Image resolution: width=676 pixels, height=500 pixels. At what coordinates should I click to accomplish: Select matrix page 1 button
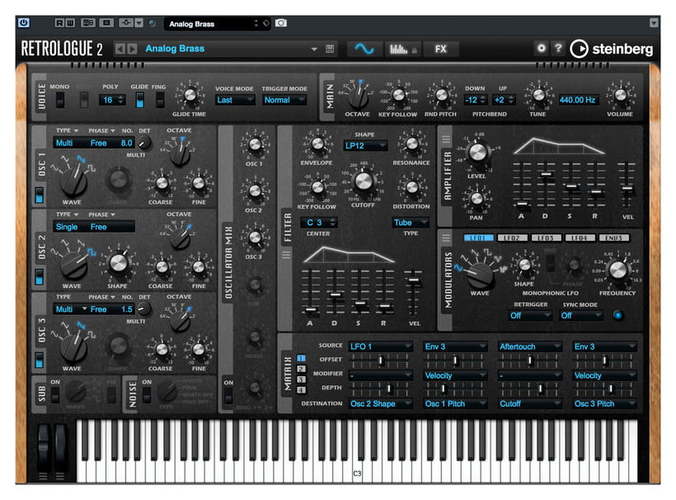pos(301,358)
